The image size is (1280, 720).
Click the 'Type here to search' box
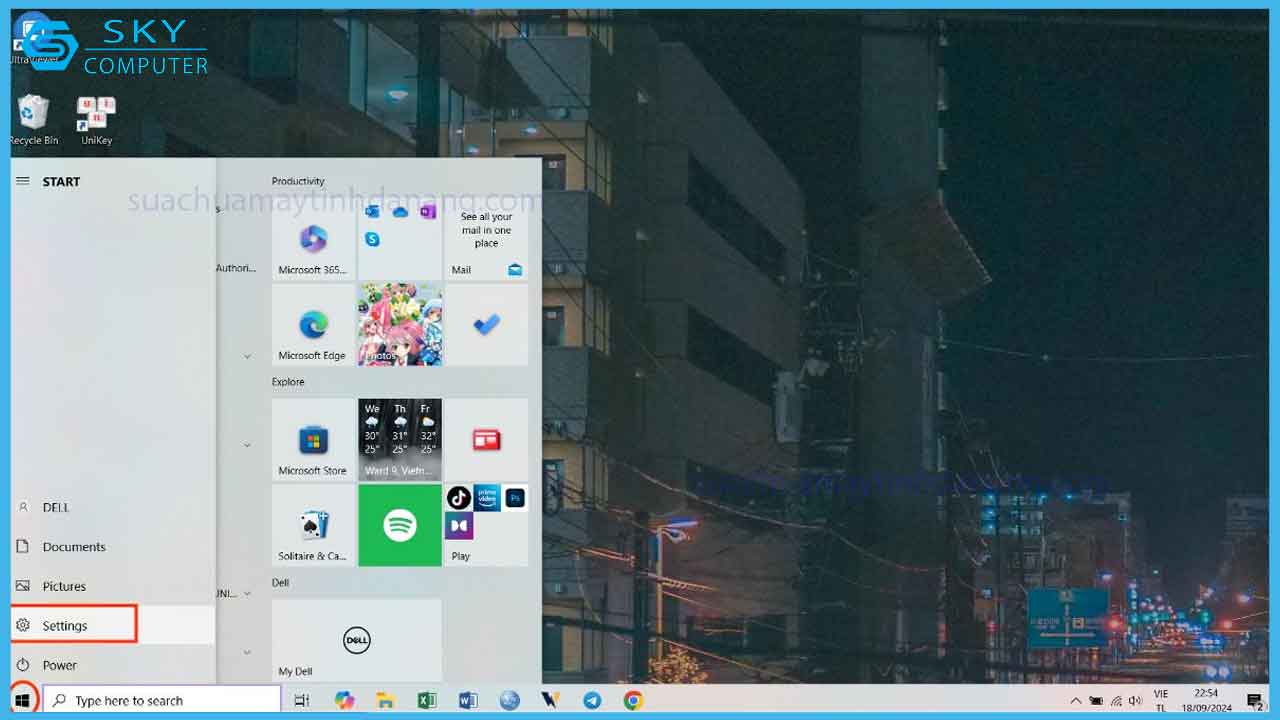tap(165, 701)
